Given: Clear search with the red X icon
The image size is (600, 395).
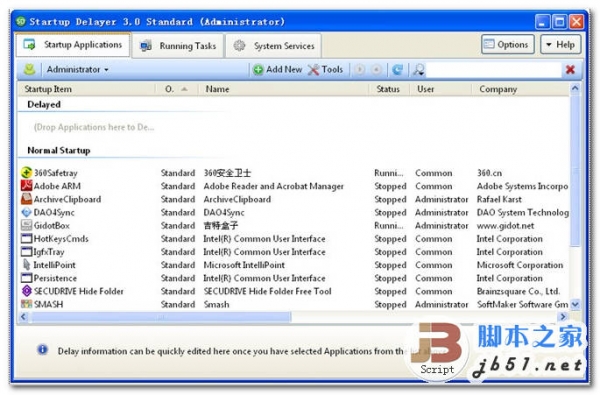Looking at the screenshot, I should pyautogui.click(x=570, y=70).
